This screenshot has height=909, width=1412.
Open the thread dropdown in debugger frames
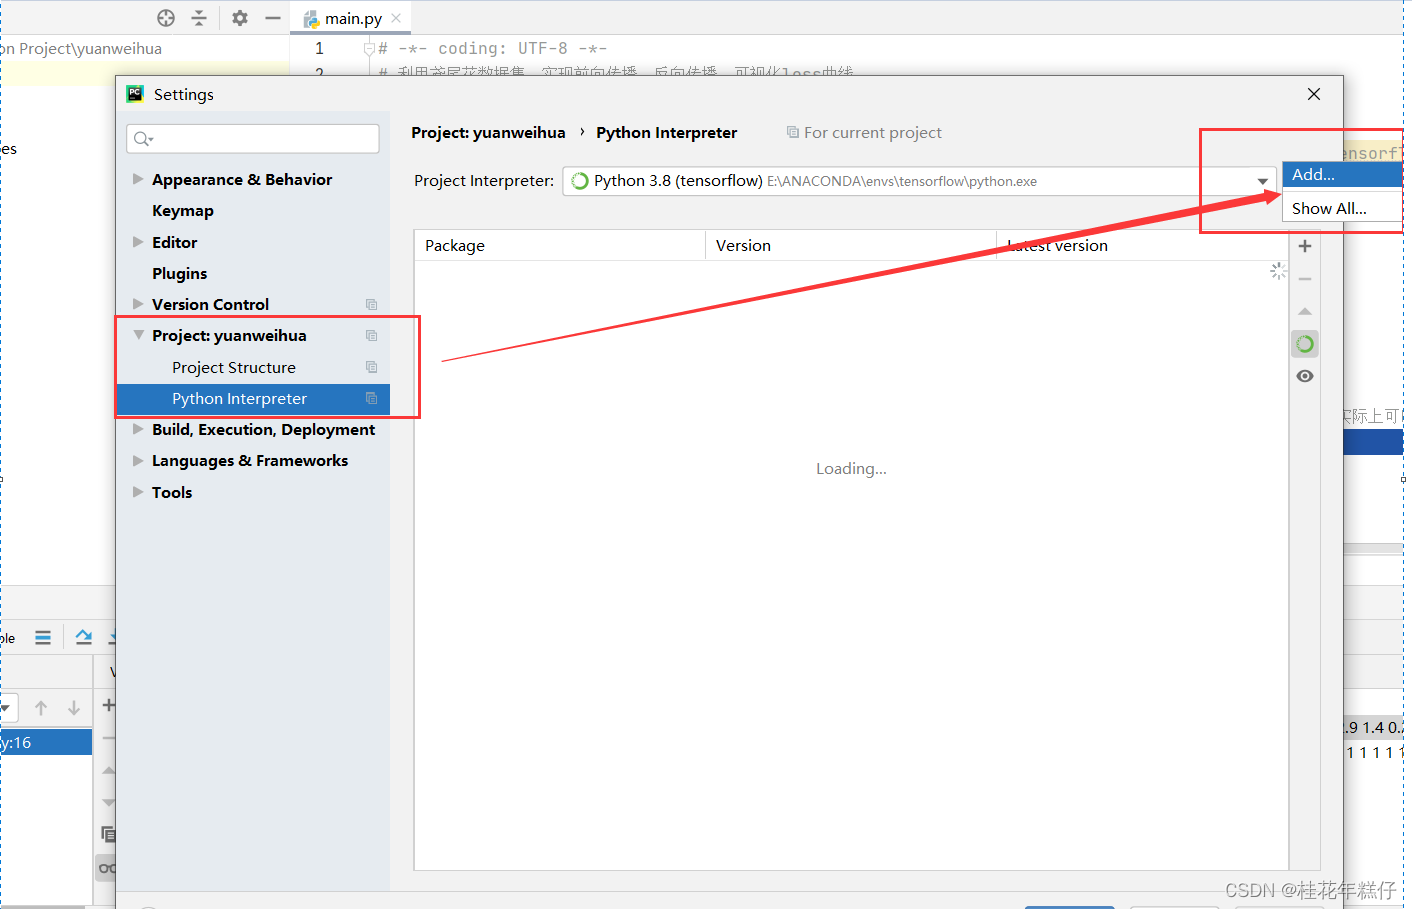5,708
